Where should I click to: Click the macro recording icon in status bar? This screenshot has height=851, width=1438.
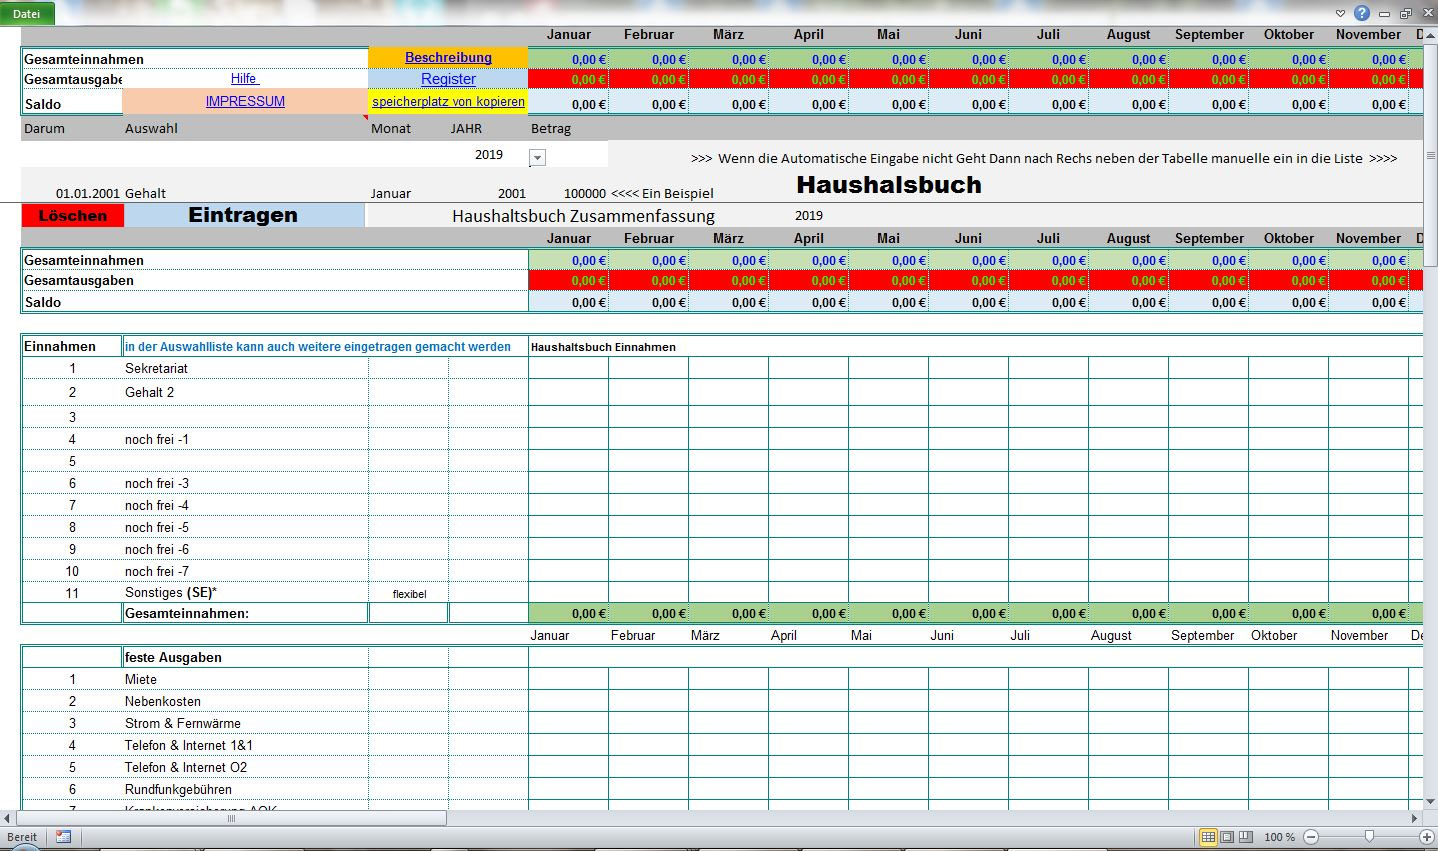pos(63,837)
